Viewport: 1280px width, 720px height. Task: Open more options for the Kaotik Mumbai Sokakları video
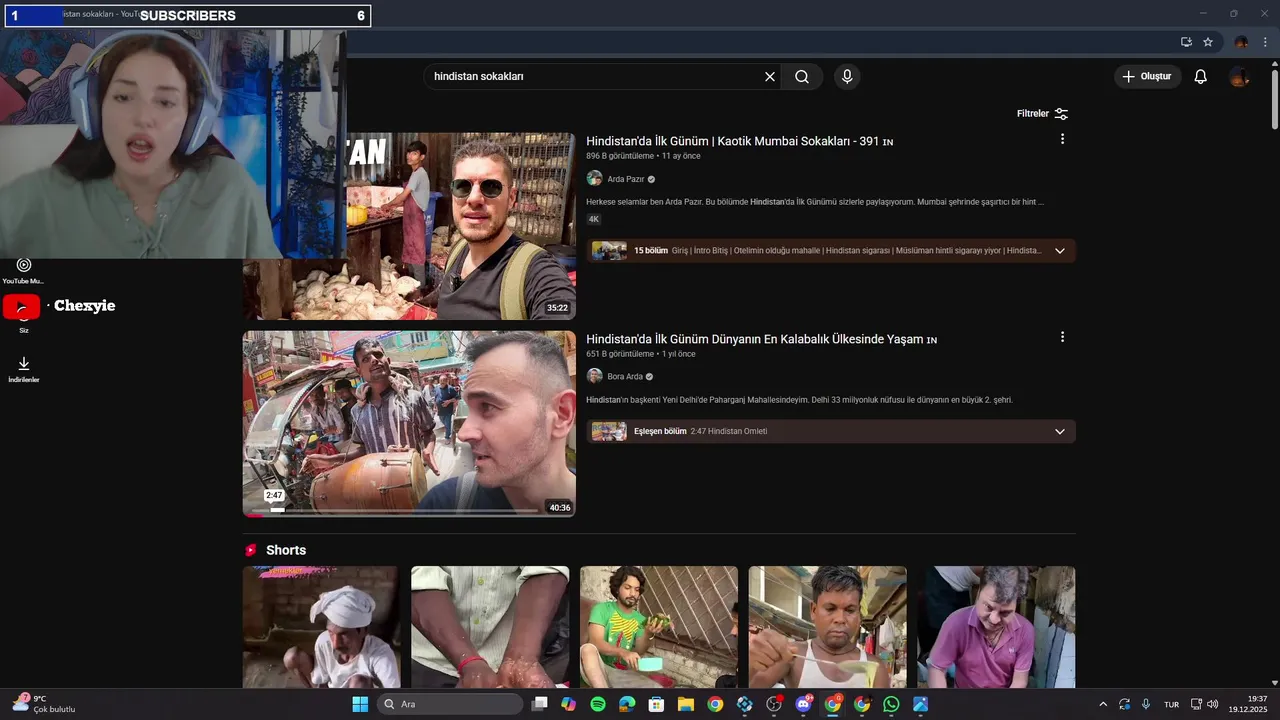pos(1062,139)
